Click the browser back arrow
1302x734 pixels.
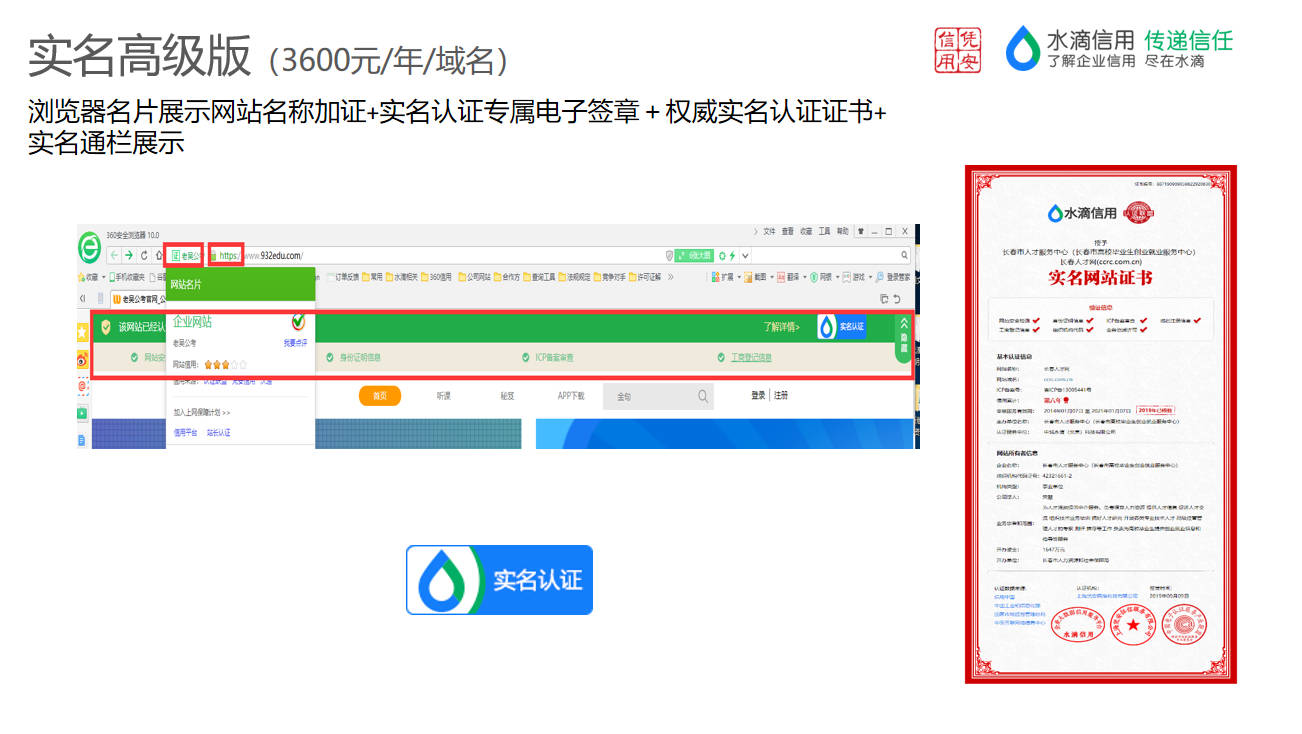coord(114,255)
